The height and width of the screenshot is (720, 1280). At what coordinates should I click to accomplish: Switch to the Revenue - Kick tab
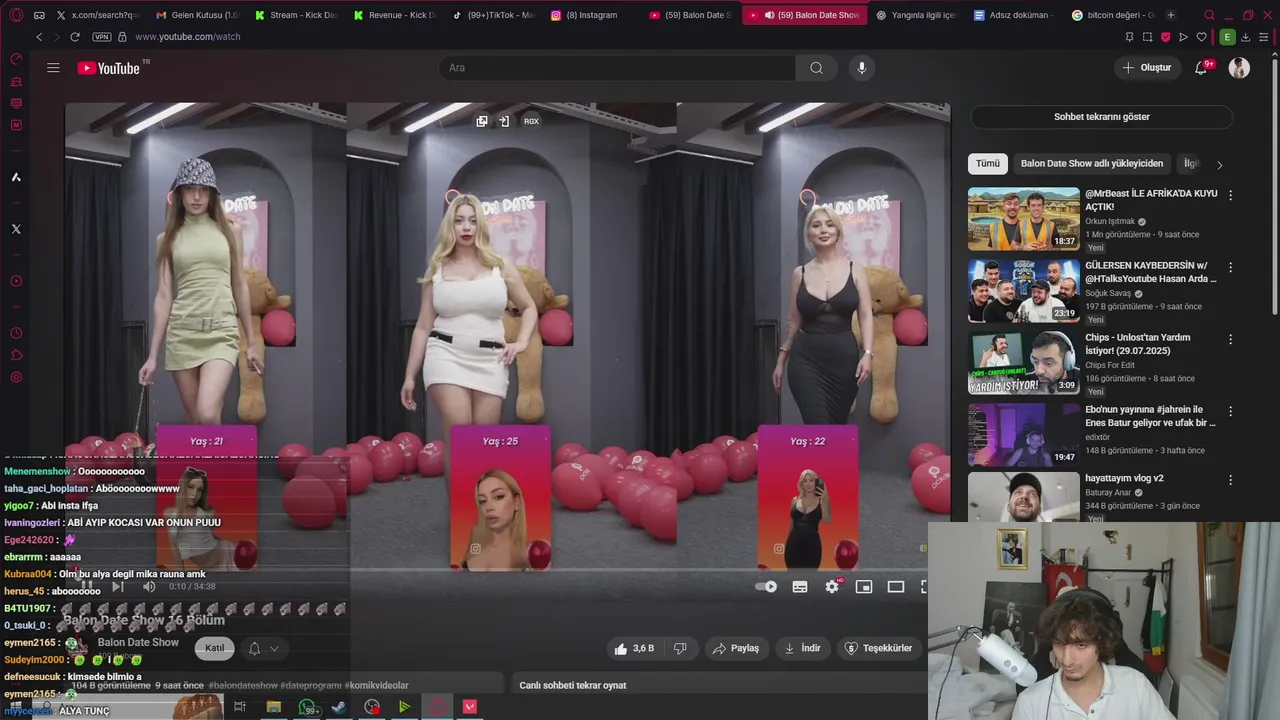394,15
